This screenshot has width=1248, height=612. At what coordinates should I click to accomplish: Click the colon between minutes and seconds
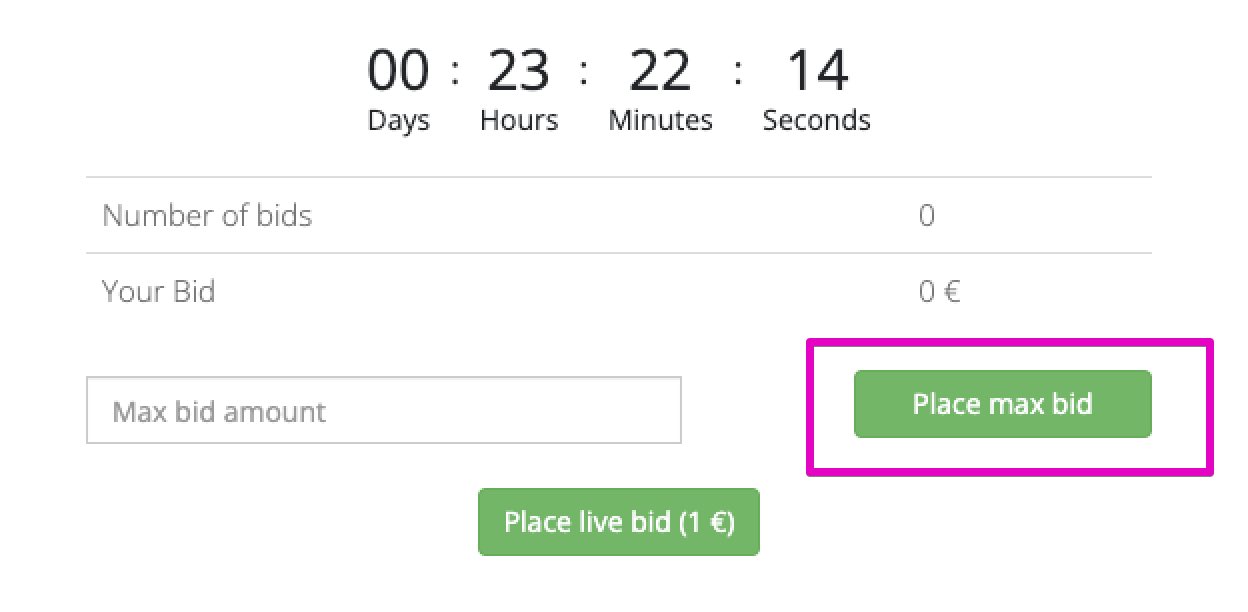[x=738, y=72]
